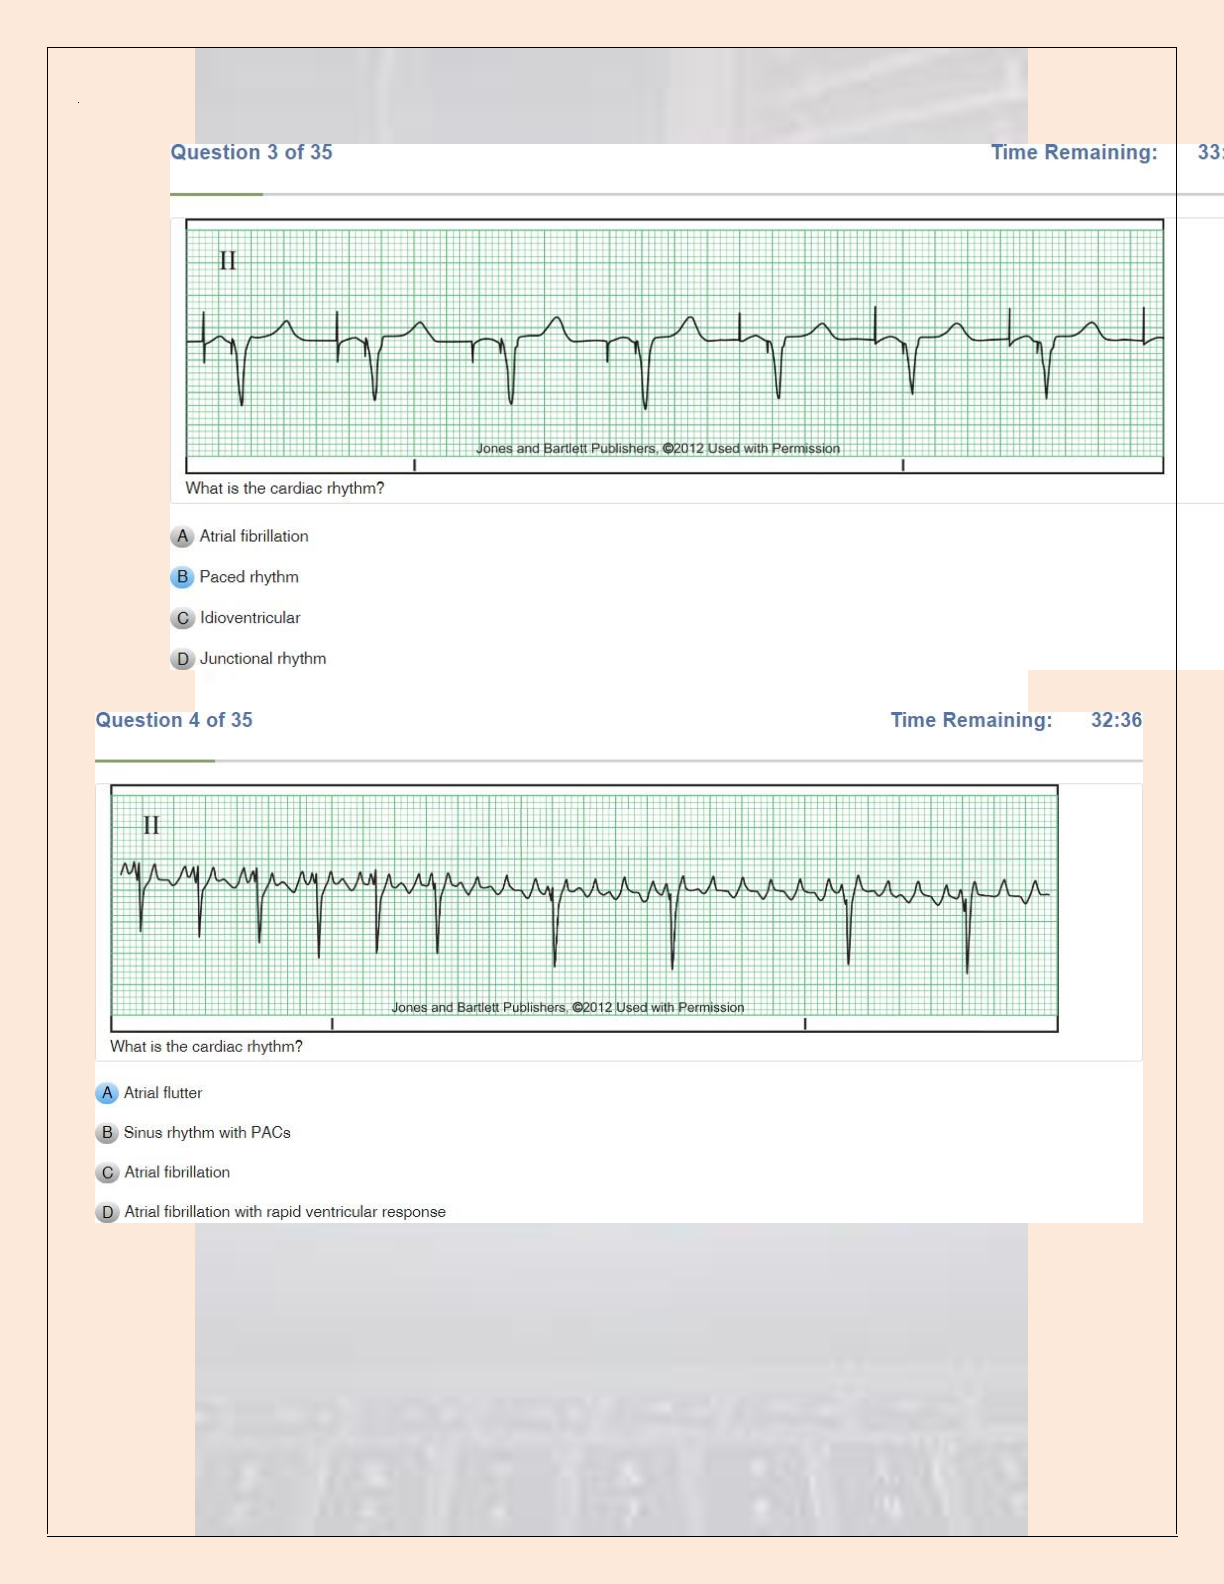The width and height of the screenshot is (1224, 1584).
Task: Click Jones and Bartlett credit on Question 3 strip
Action: pyautogui.click(x=658, y=448)
